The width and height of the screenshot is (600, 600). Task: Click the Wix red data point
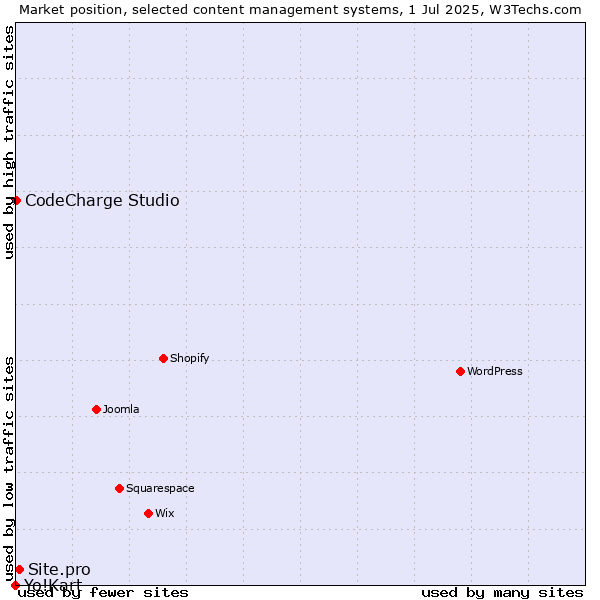coord(148,513)
